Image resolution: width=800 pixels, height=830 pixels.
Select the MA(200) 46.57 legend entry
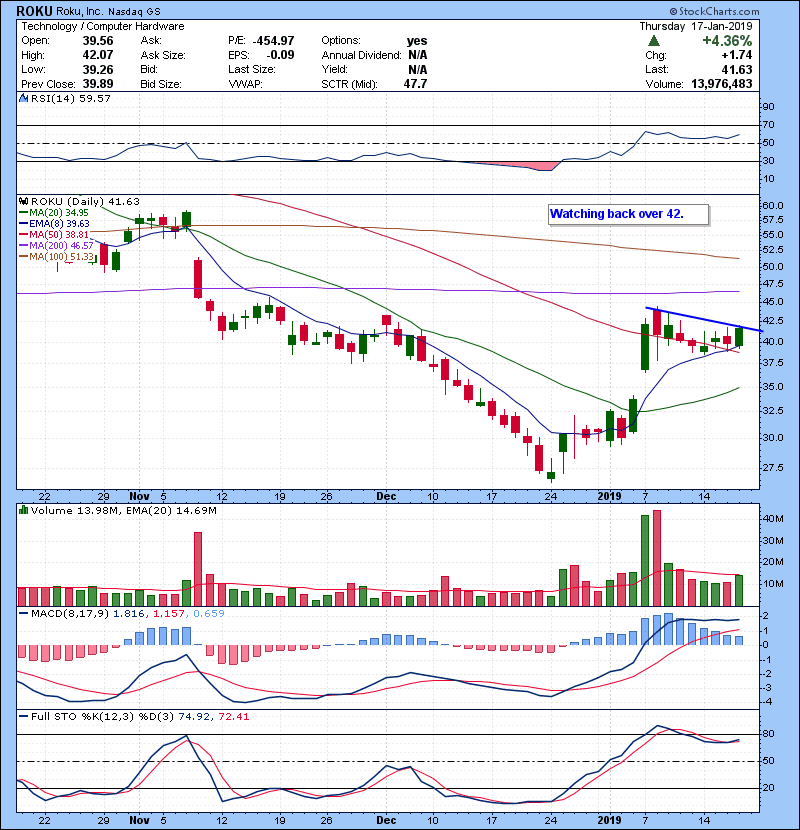click(x=56, y=246)
